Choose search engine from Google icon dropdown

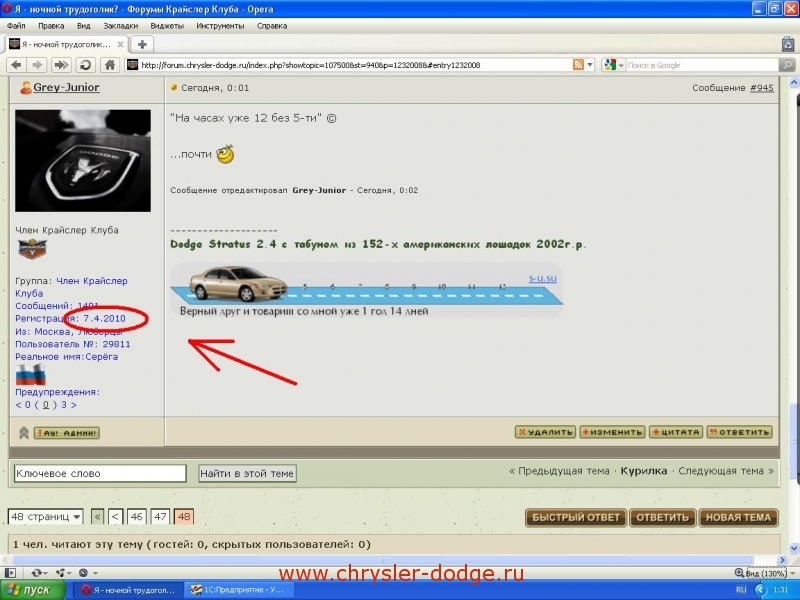click(613, 65)
